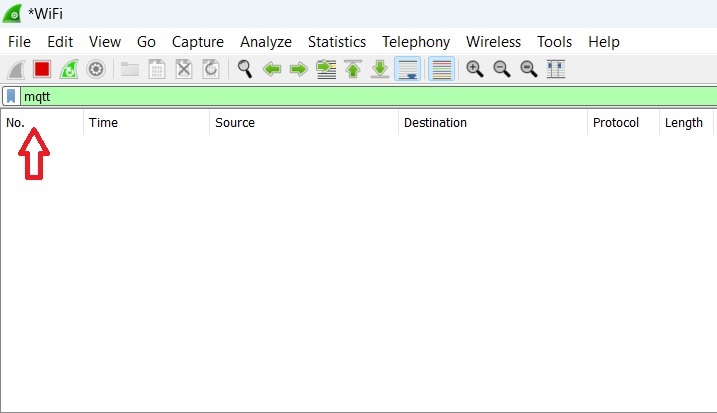Open a capture file folder icon

[x=130, y=70]
